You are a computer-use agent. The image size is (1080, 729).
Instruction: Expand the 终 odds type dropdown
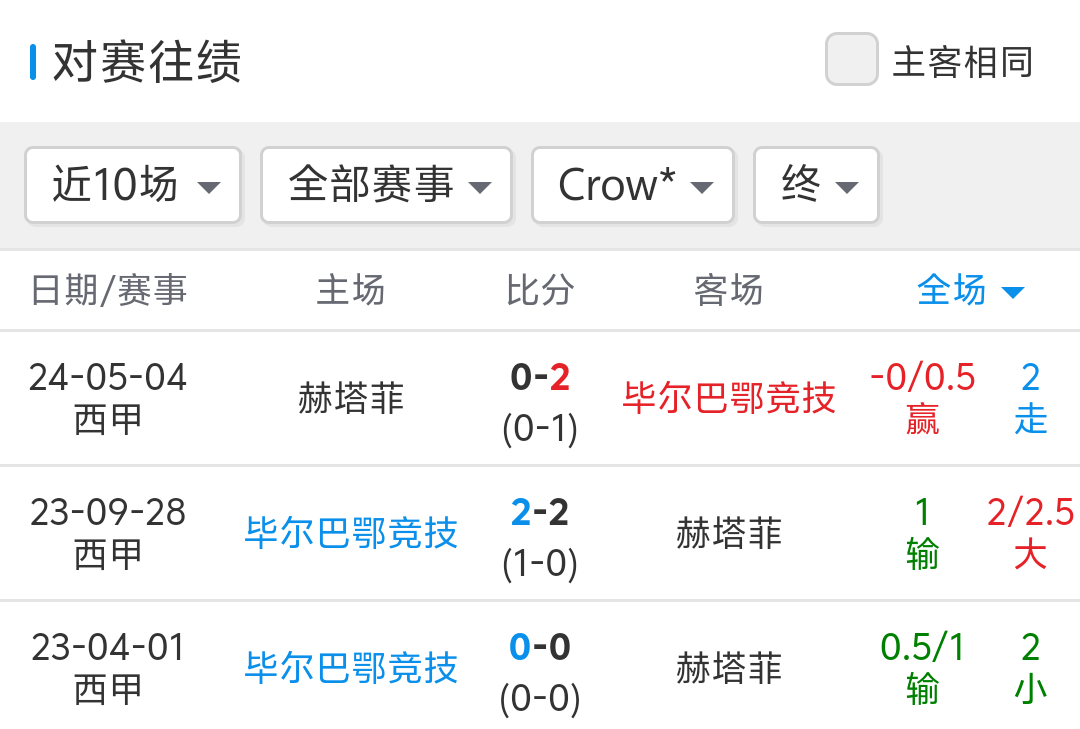point(816,185)
